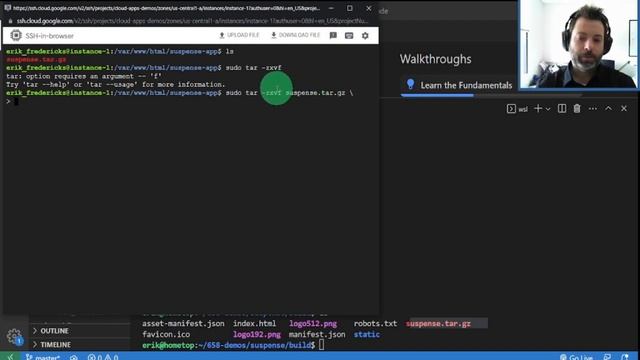Click the wsl terminal profile icon
Screen dimensions: 640x360
511,109
